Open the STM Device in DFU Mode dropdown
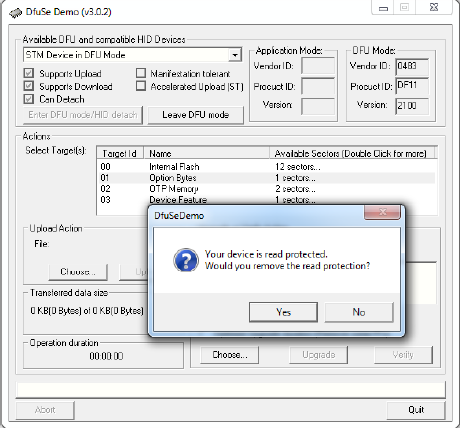The height and width of the screenshot is (428, 460). point(235,55)
